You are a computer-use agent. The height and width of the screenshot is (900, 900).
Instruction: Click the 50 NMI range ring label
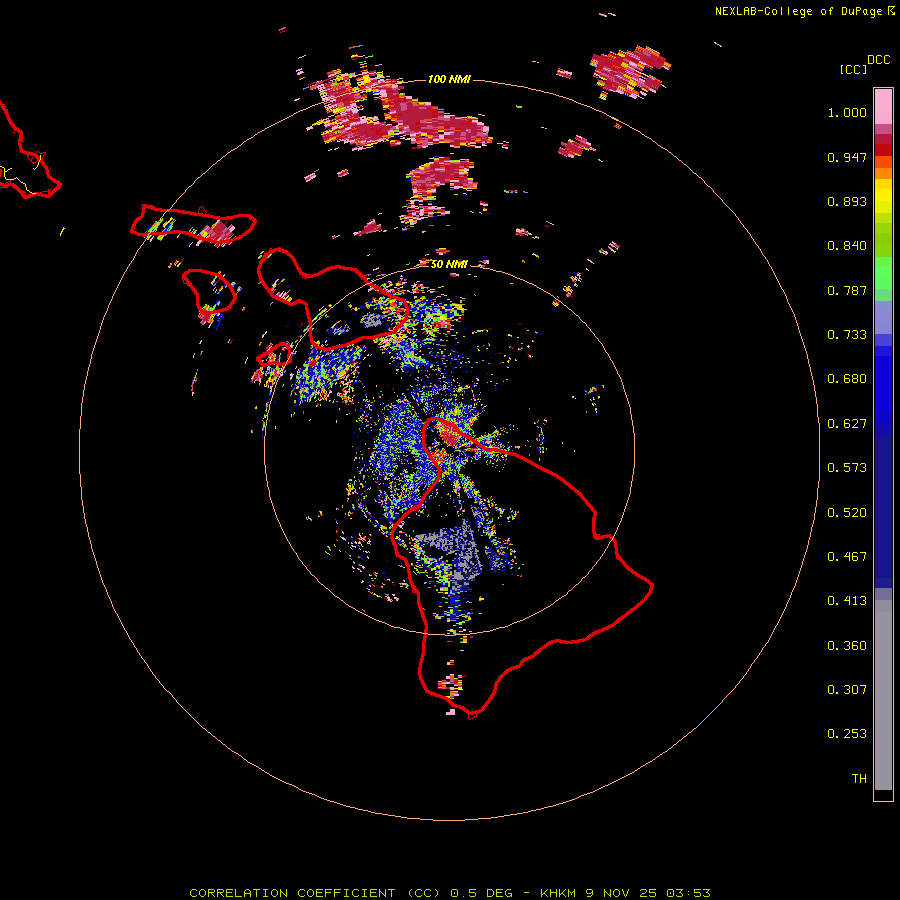(x=449, y=264)
